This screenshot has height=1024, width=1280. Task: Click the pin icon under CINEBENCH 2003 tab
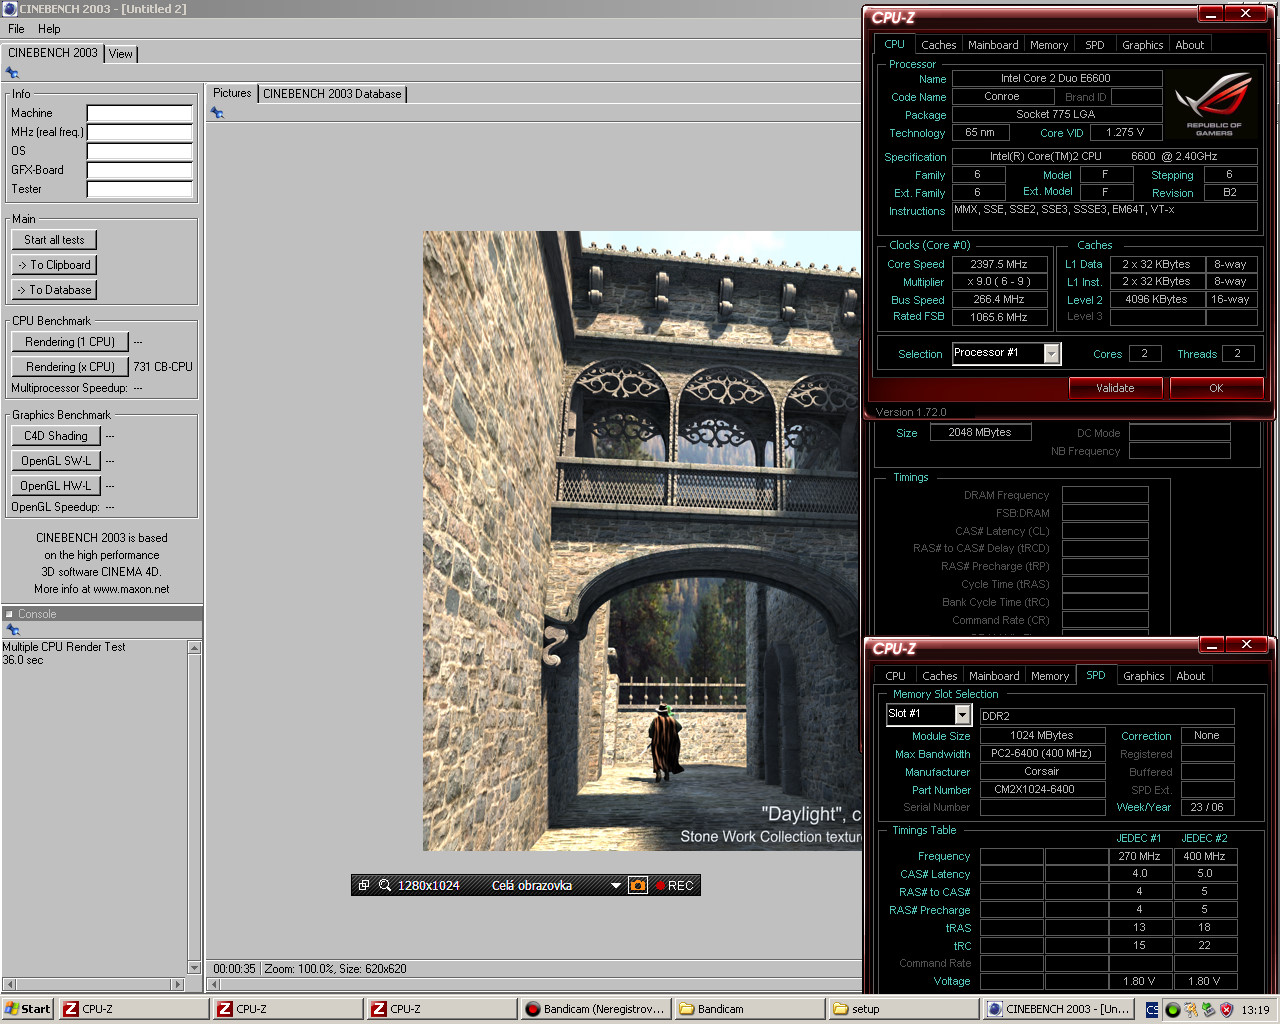coord(12,73)
